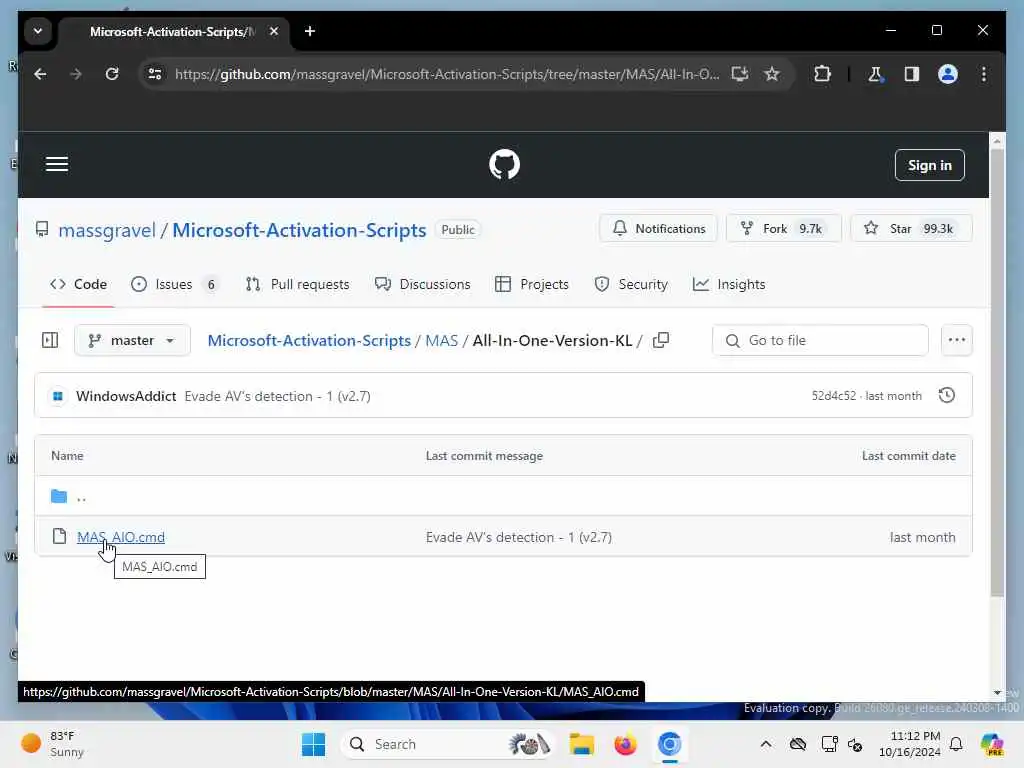The image size is (1024, 768).
Task: Click the Public repository visibility badge
Action: click(x=458, y=230)
